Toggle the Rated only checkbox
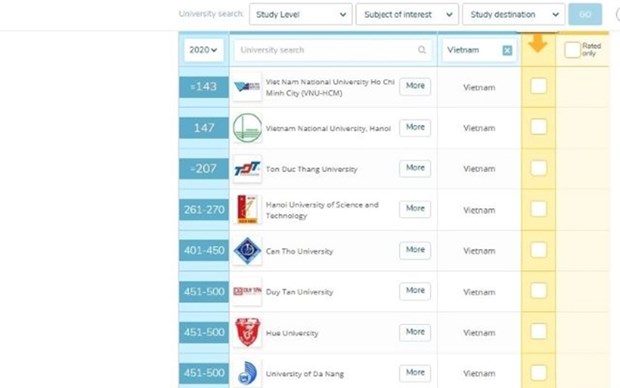Image resolution: width=620 pixels, height=388 pixels. (572, 50)
